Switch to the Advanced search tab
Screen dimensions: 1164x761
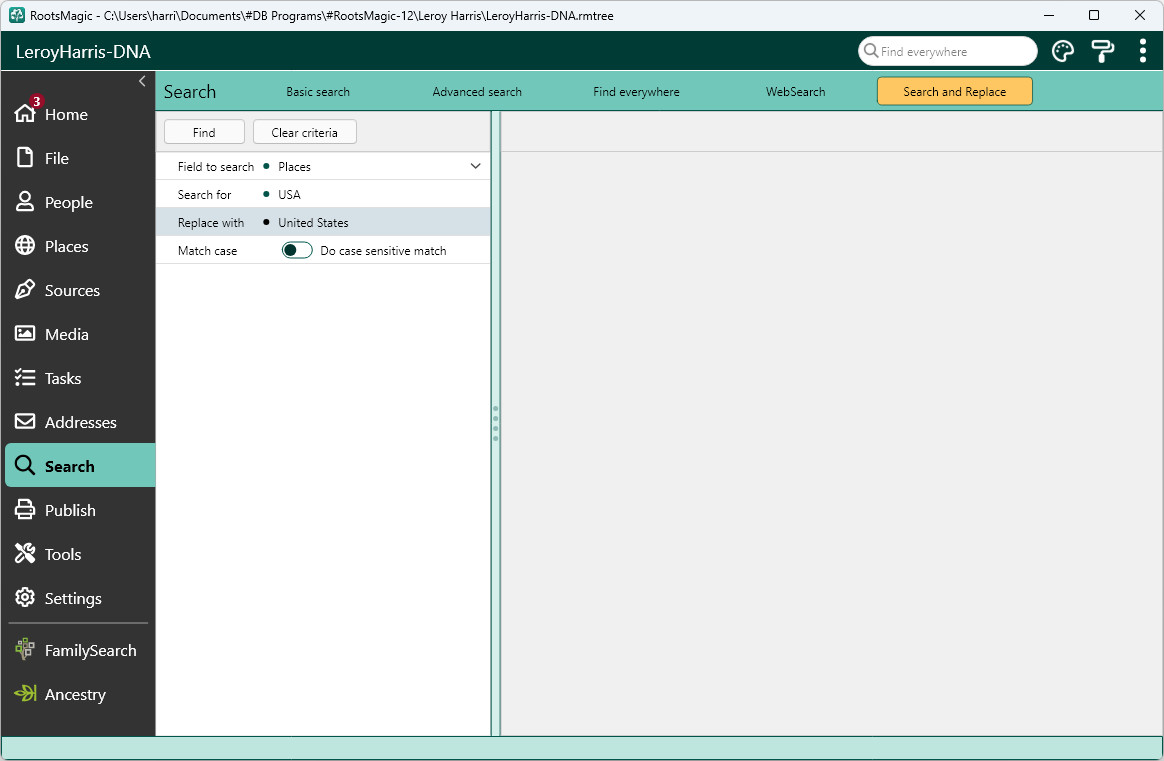pos(477,91)
